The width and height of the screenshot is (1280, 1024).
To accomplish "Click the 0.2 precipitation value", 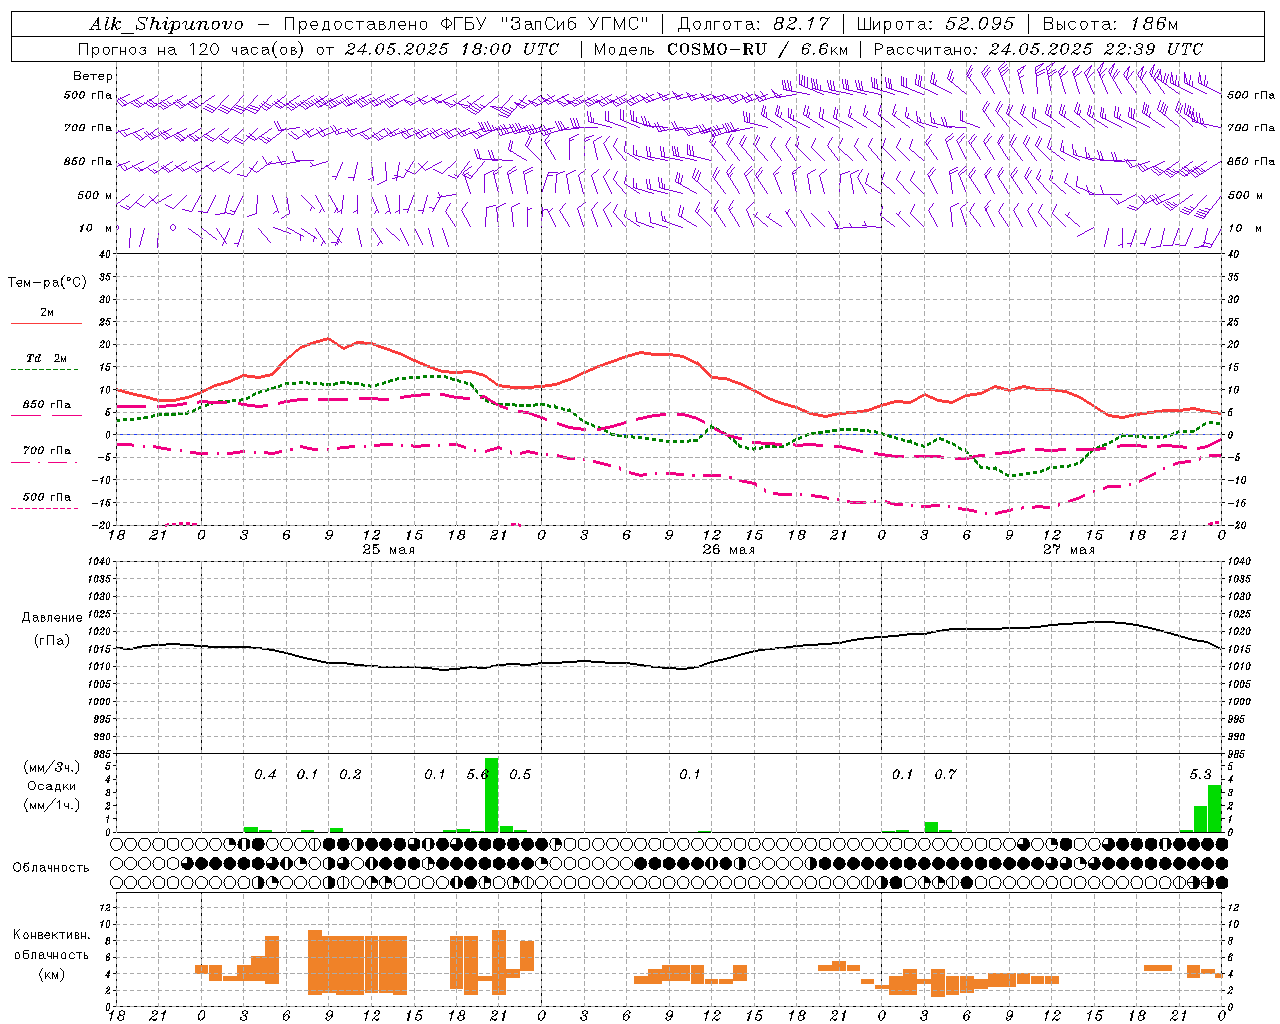I will [x=350, y=774].
